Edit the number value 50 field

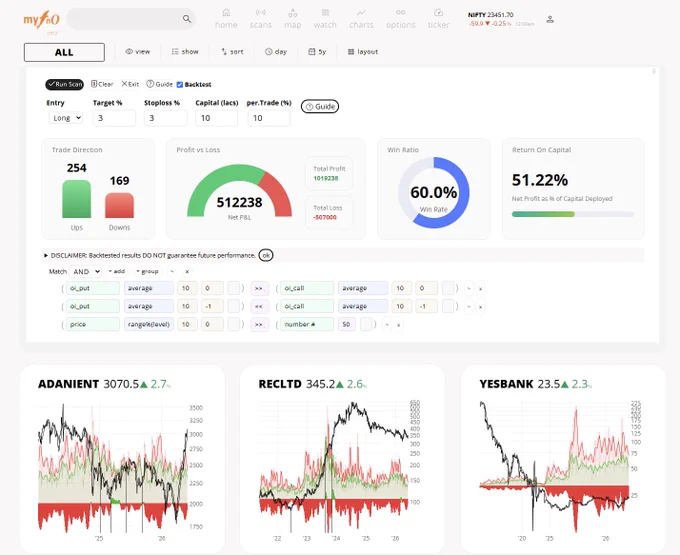[347, 324]
